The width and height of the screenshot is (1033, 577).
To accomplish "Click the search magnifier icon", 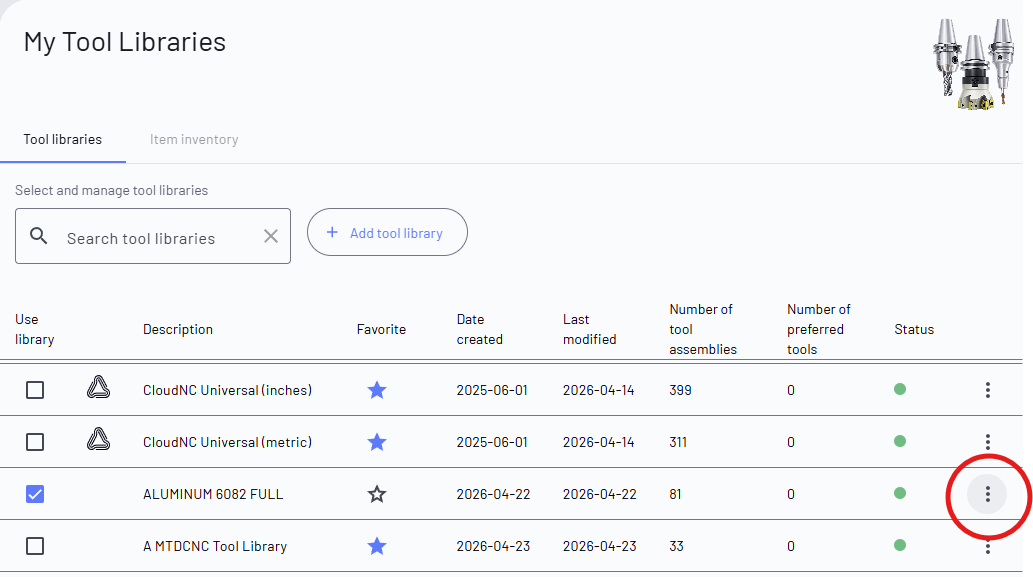I will [x=39, y=236].
